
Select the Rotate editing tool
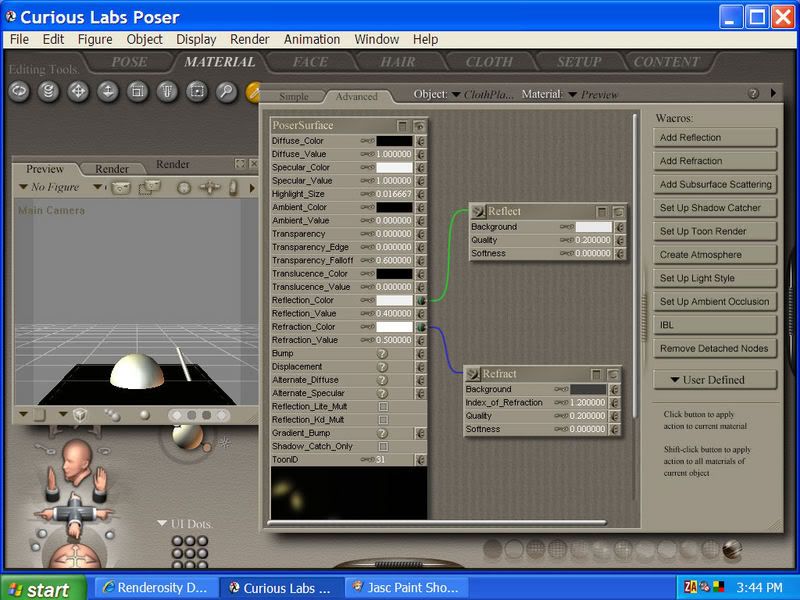pyautogui.click(x=18, y=92)
